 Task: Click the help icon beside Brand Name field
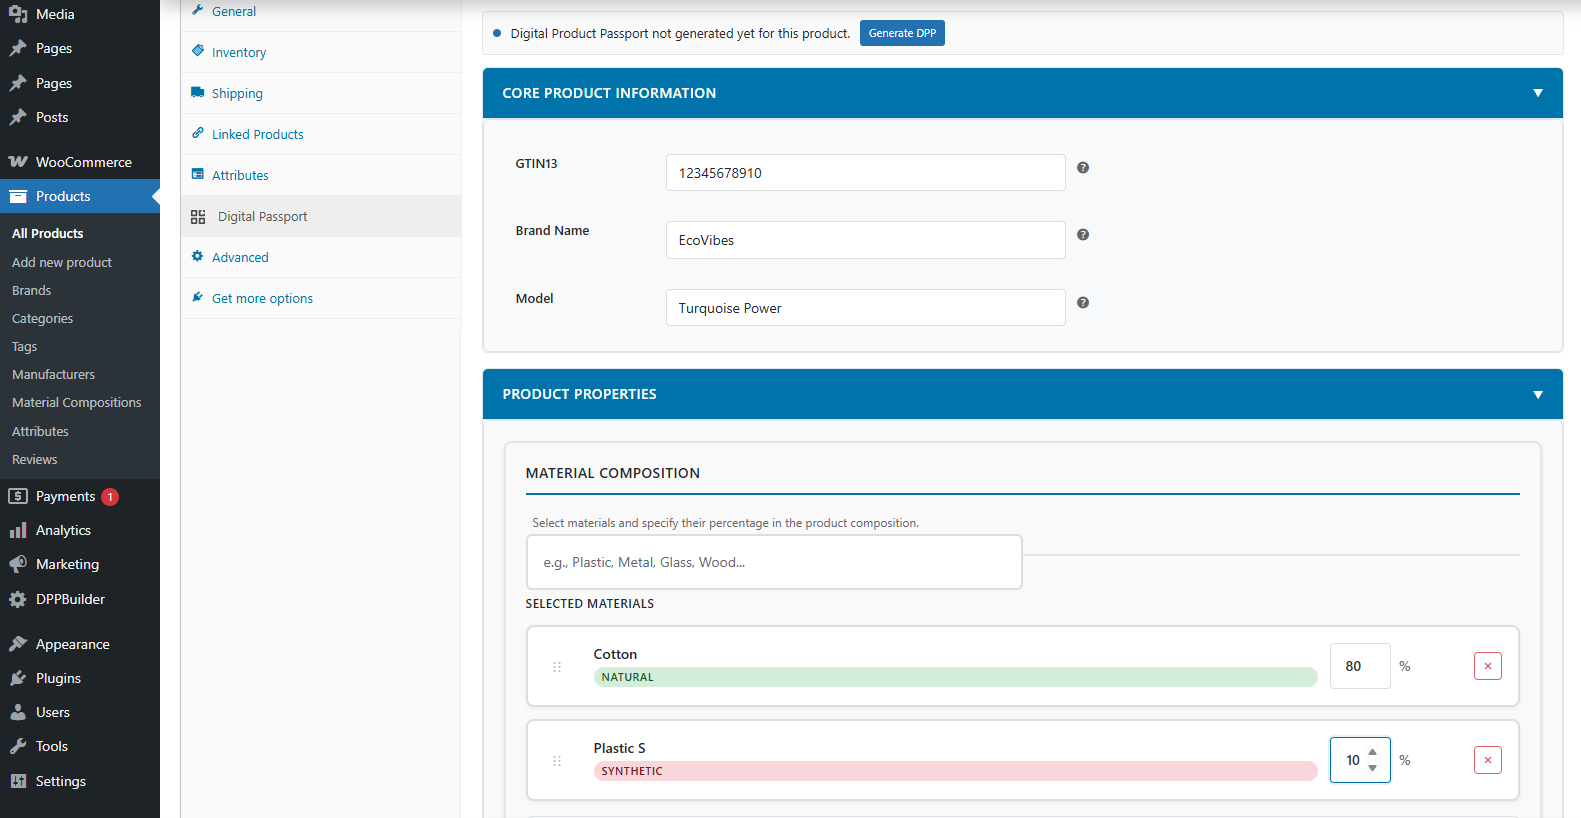1082,235
